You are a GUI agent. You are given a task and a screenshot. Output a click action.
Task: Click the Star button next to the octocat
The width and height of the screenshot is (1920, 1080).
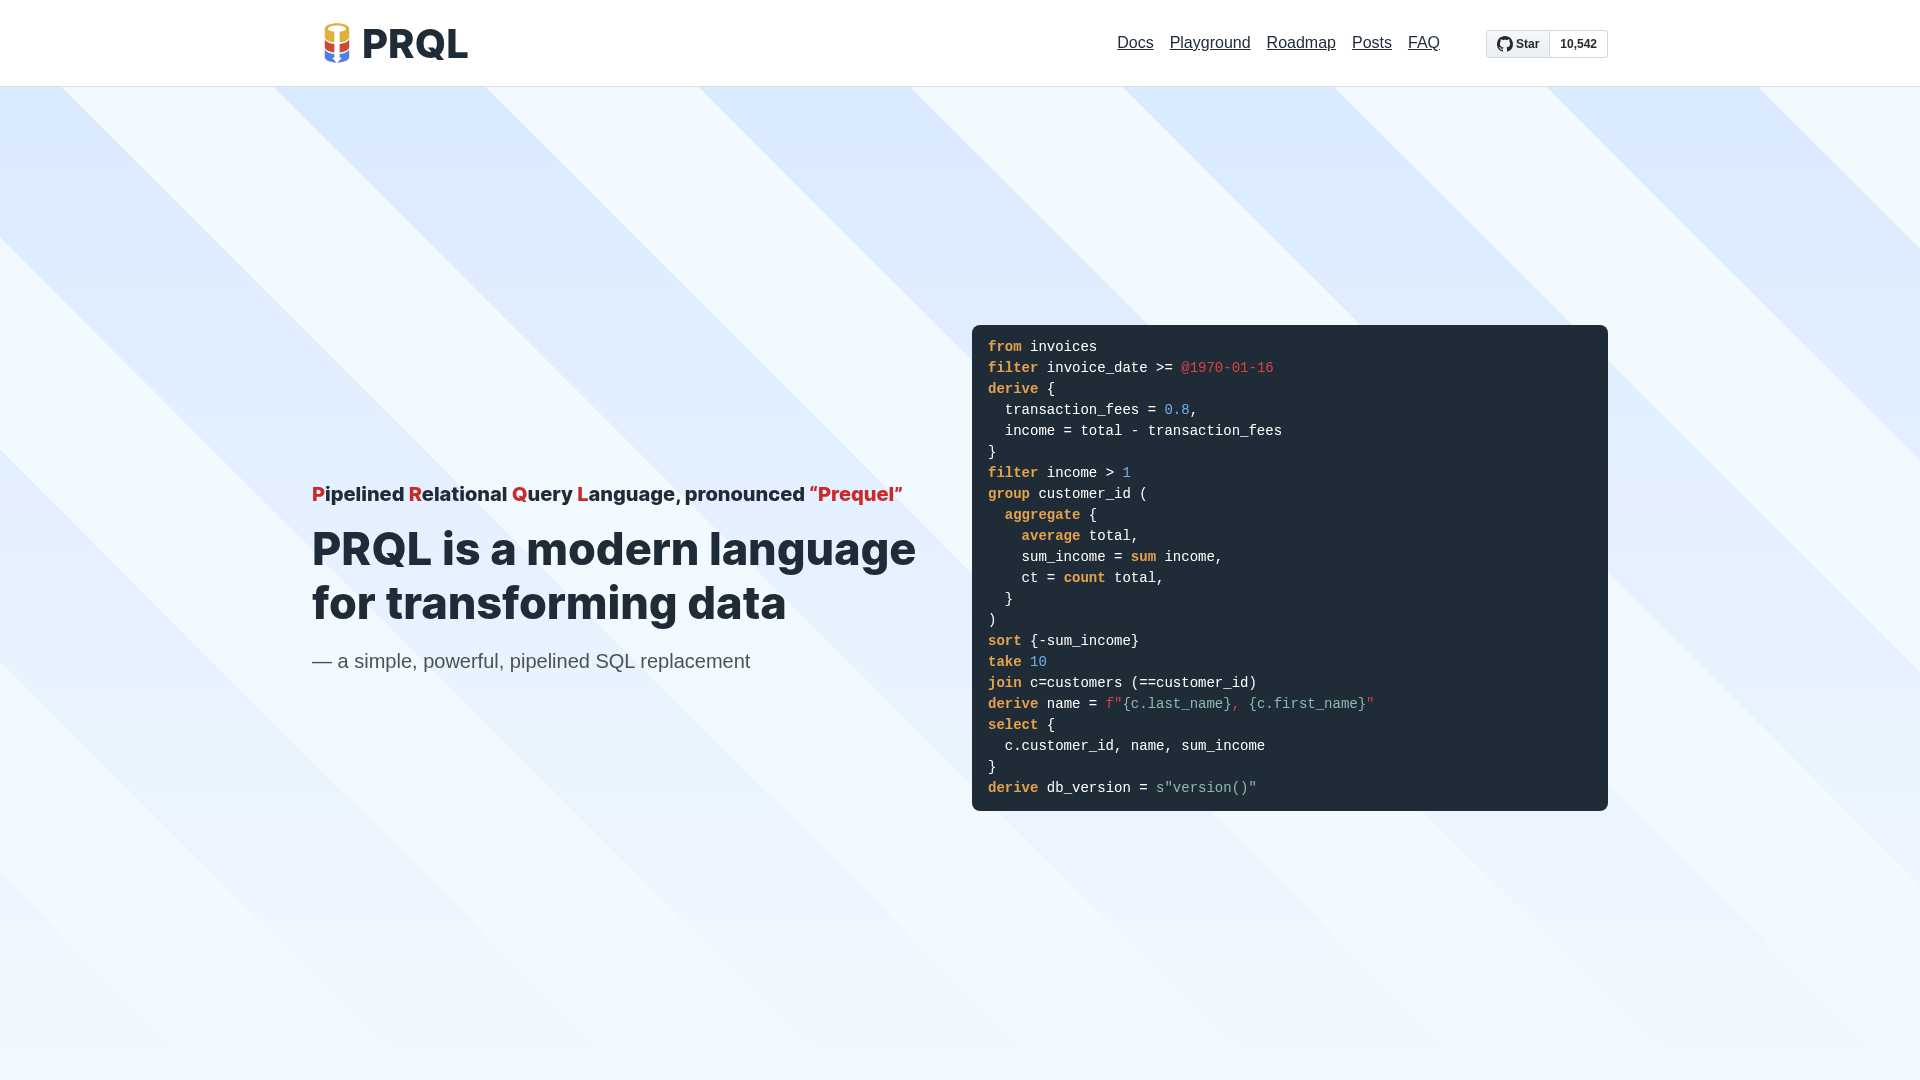1518,44
